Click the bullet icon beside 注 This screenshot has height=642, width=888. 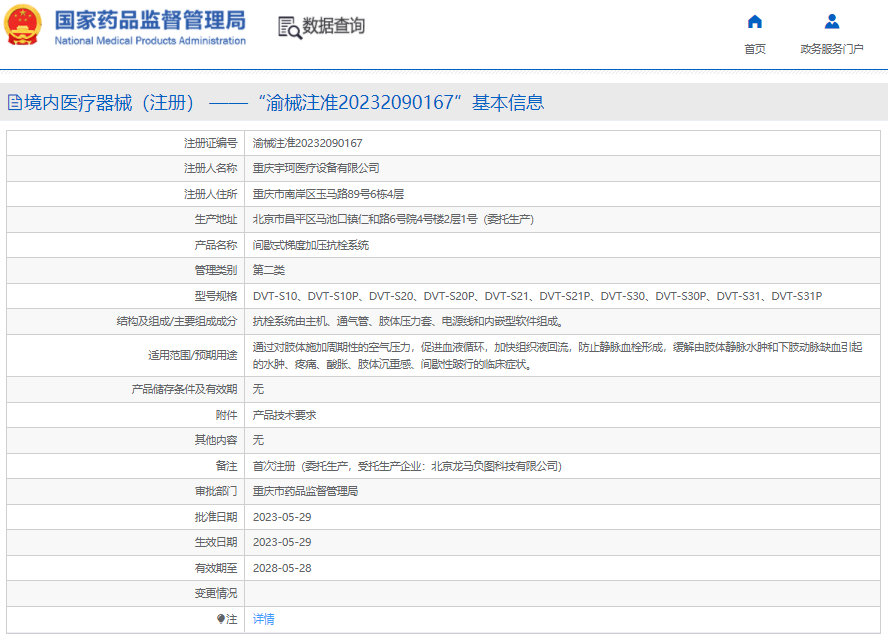click(x=221, y=619)
